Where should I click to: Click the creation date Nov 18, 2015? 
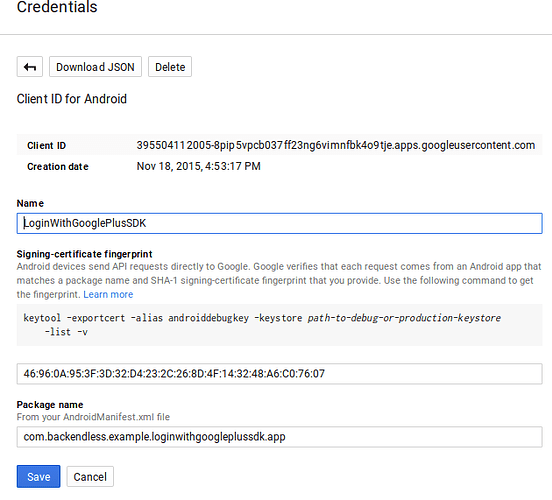[199, 166]
